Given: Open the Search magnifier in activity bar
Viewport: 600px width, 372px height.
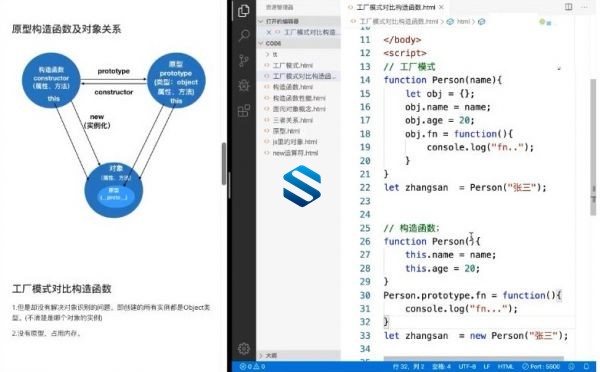Looking at the screenshot, I should (x=244, y=36).
